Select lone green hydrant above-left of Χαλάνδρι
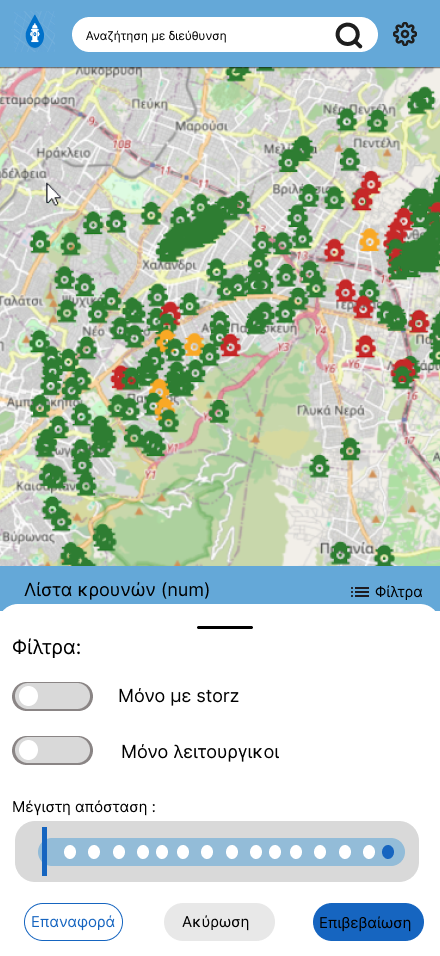 (151, 213)
